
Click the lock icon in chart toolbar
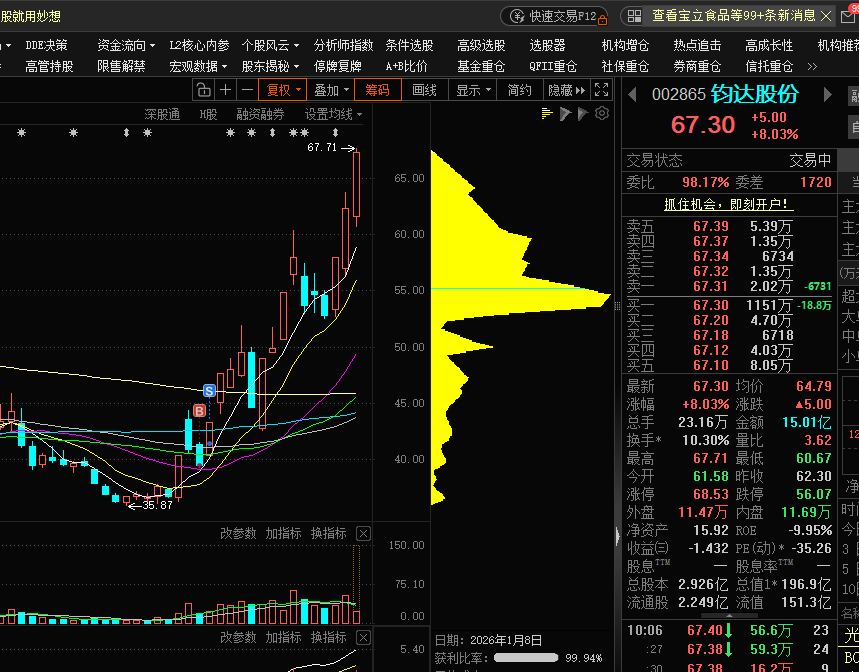[203, 90]
